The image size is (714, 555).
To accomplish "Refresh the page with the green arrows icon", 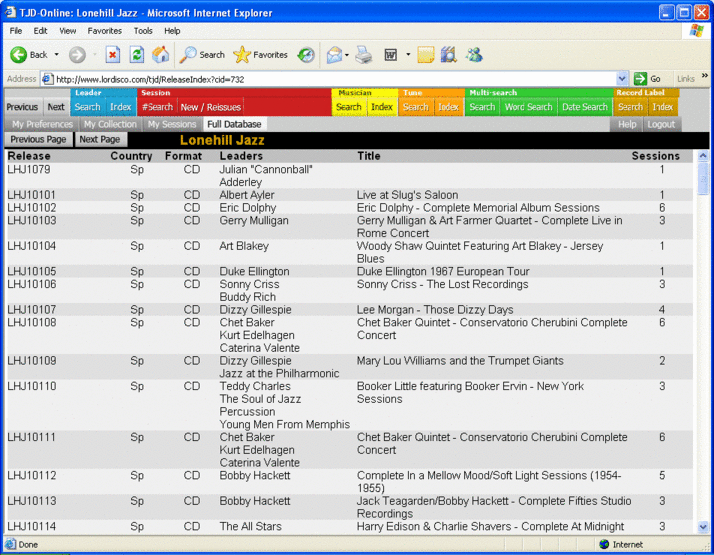I will point(137,55).
